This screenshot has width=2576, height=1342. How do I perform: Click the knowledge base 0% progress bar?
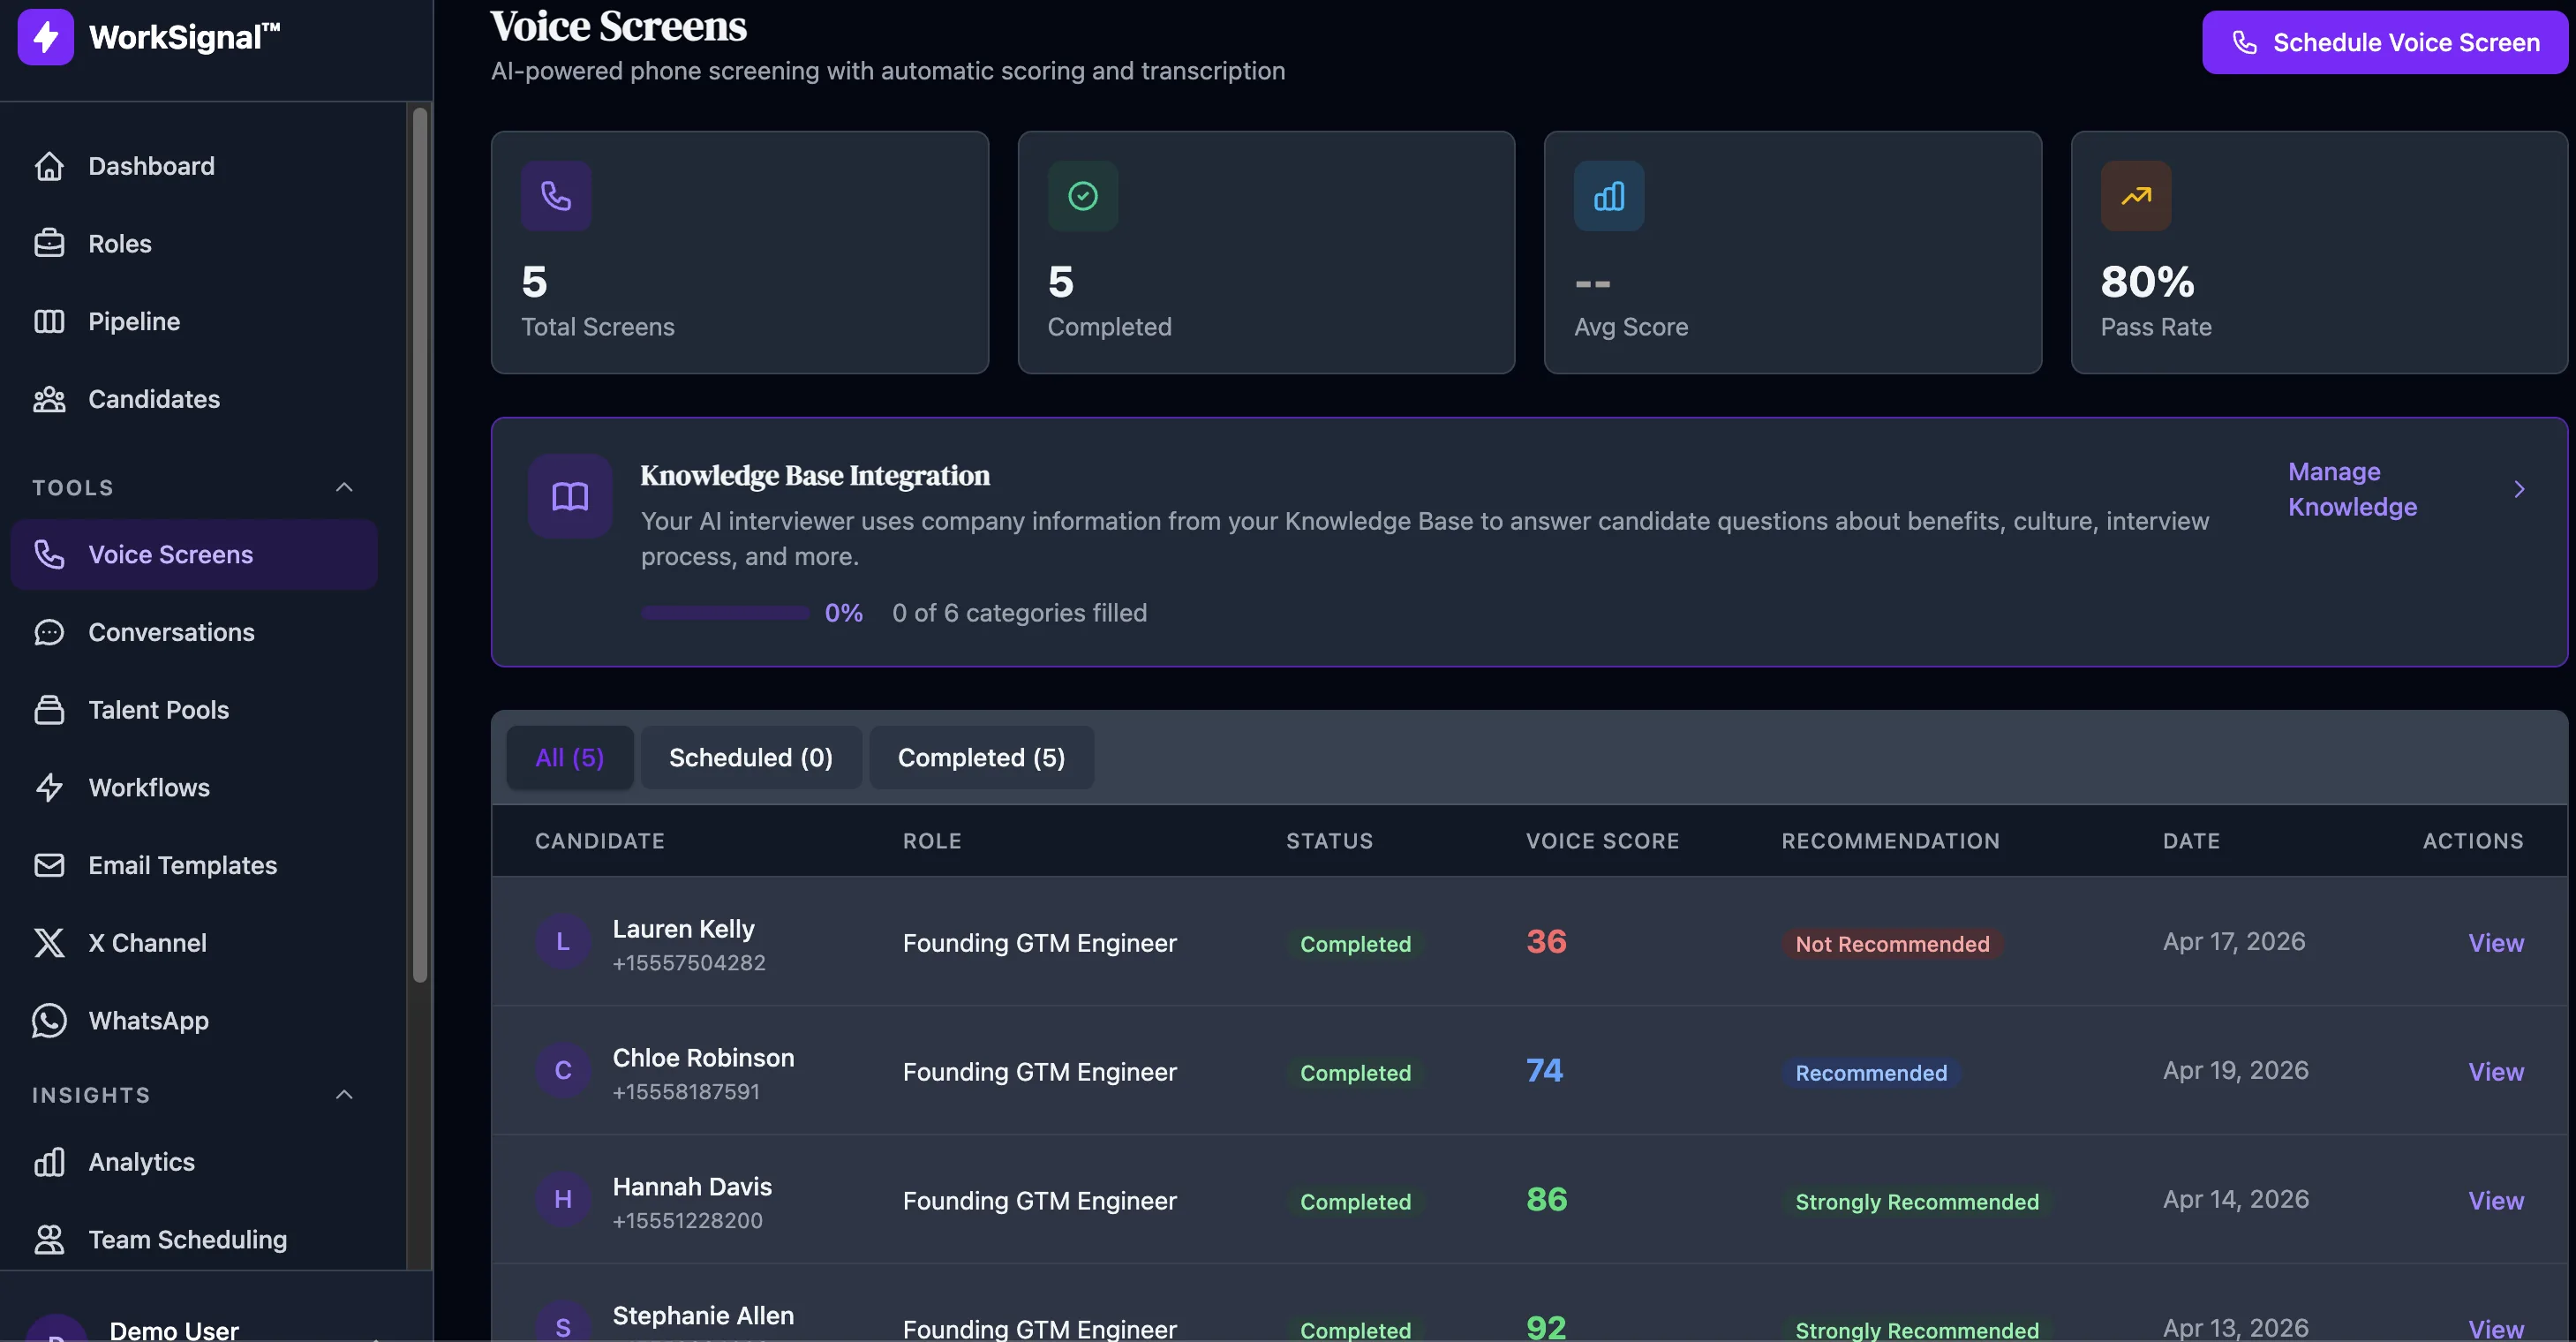(725, 612)
